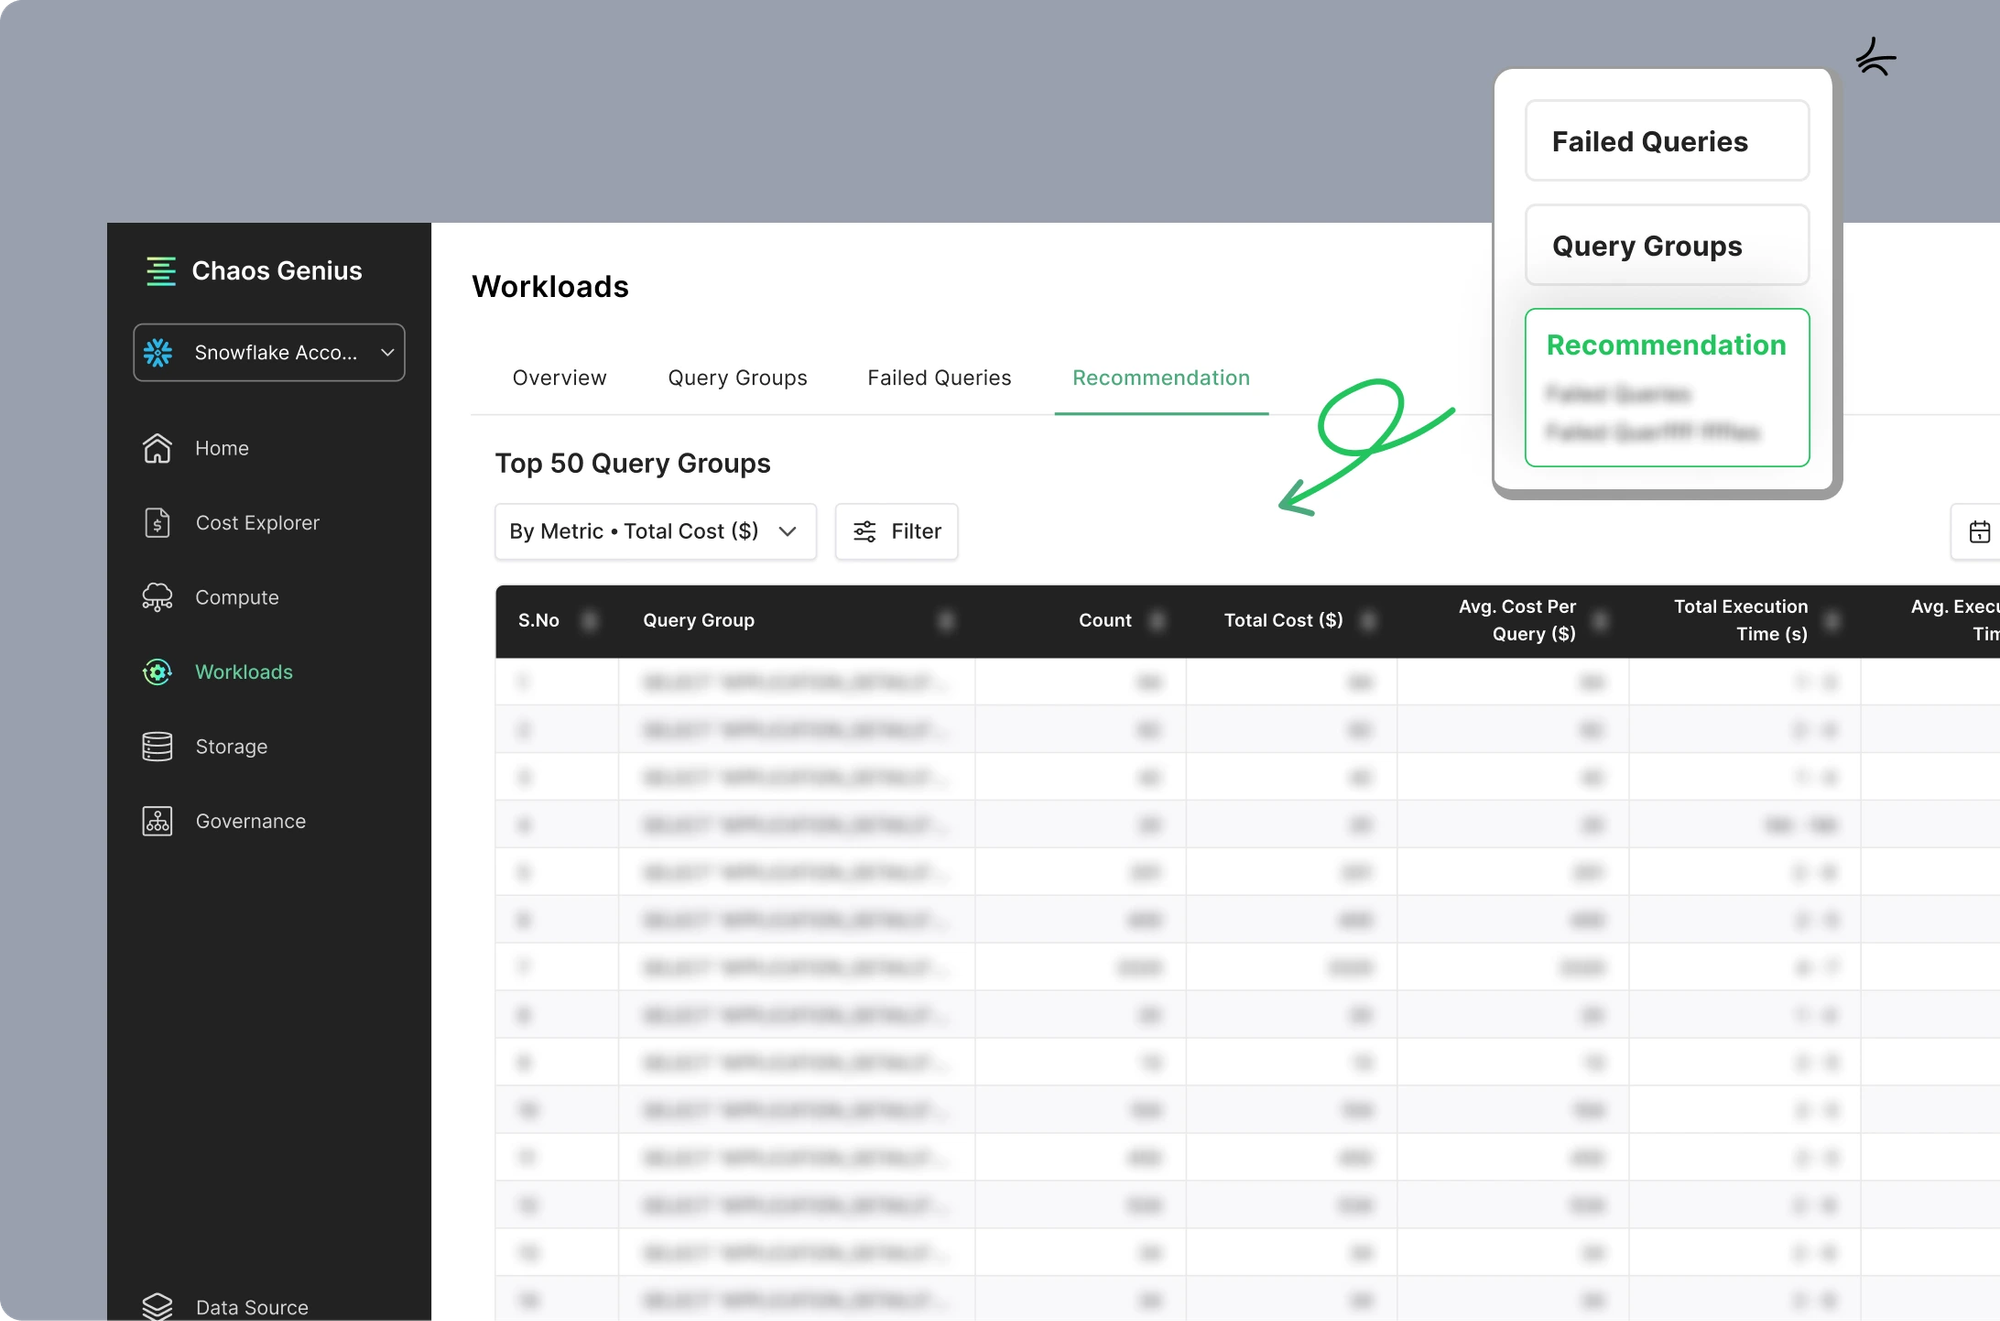Open Data Source from the sidebar

tap(250, 1305)
